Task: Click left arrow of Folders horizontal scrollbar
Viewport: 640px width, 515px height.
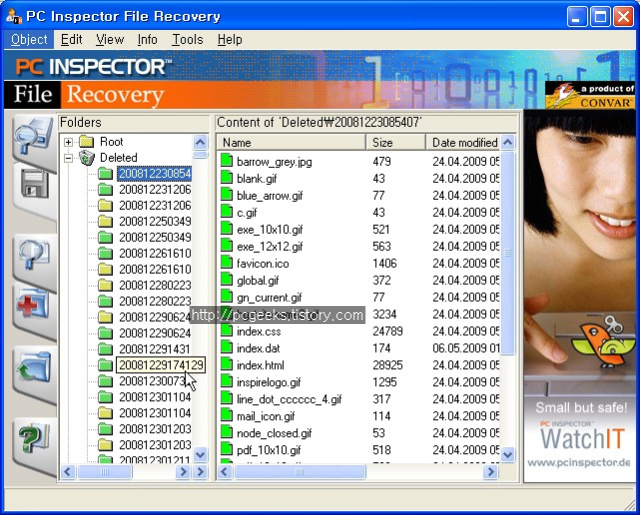Action: coord(68,472)
